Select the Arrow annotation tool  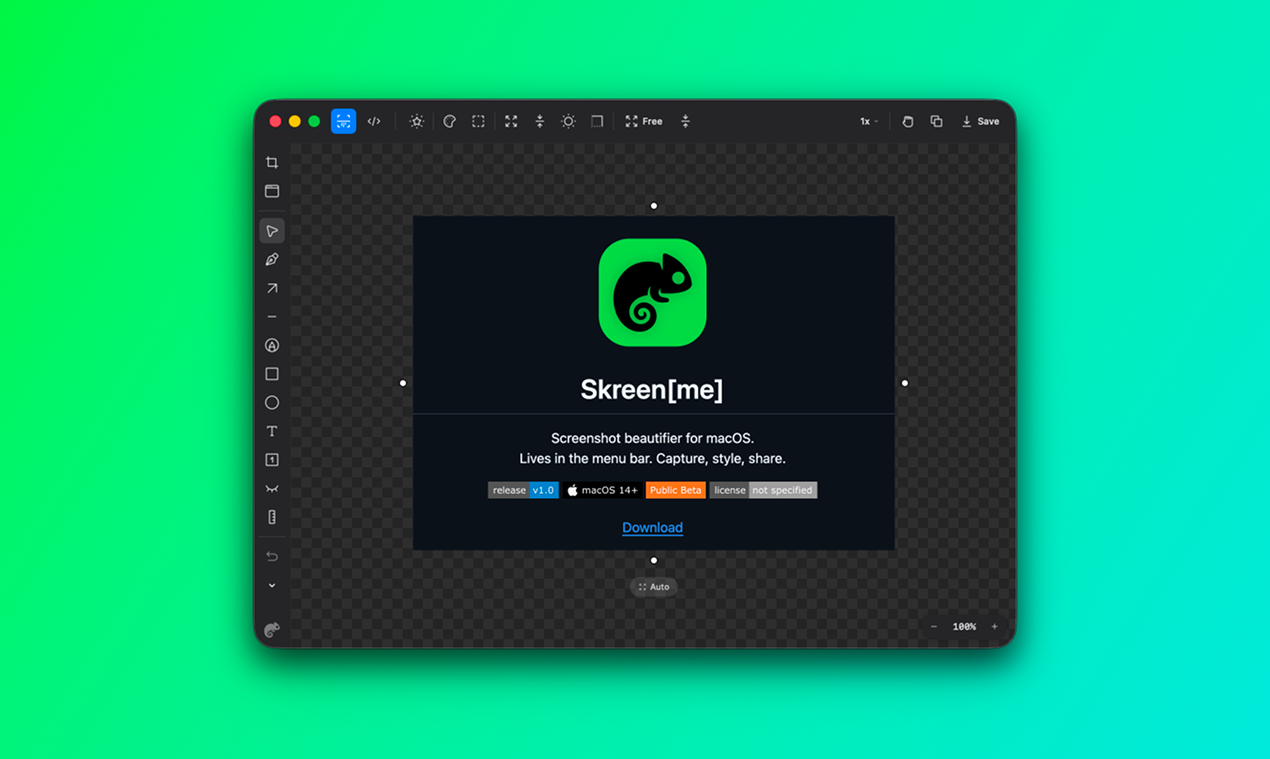tap(272, 288)
